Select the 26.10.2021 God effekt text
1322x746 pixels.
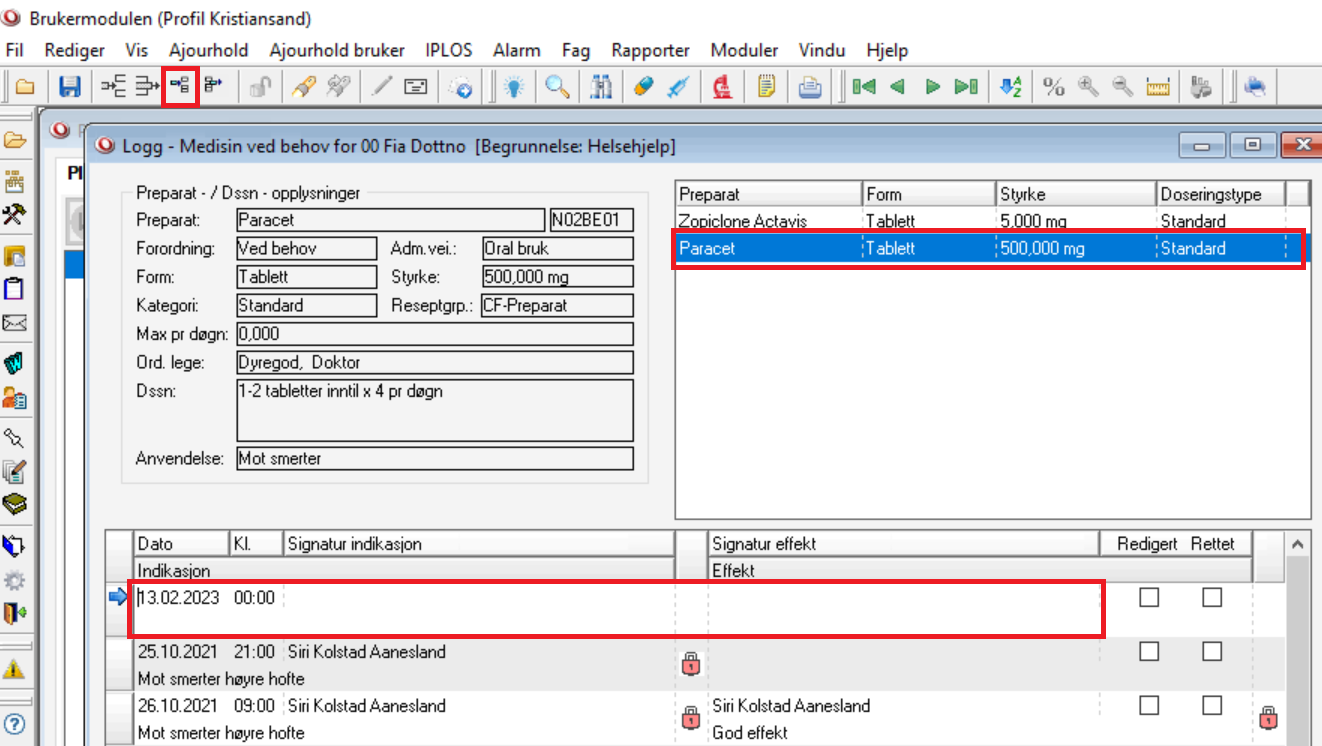(x=750, y=732)
